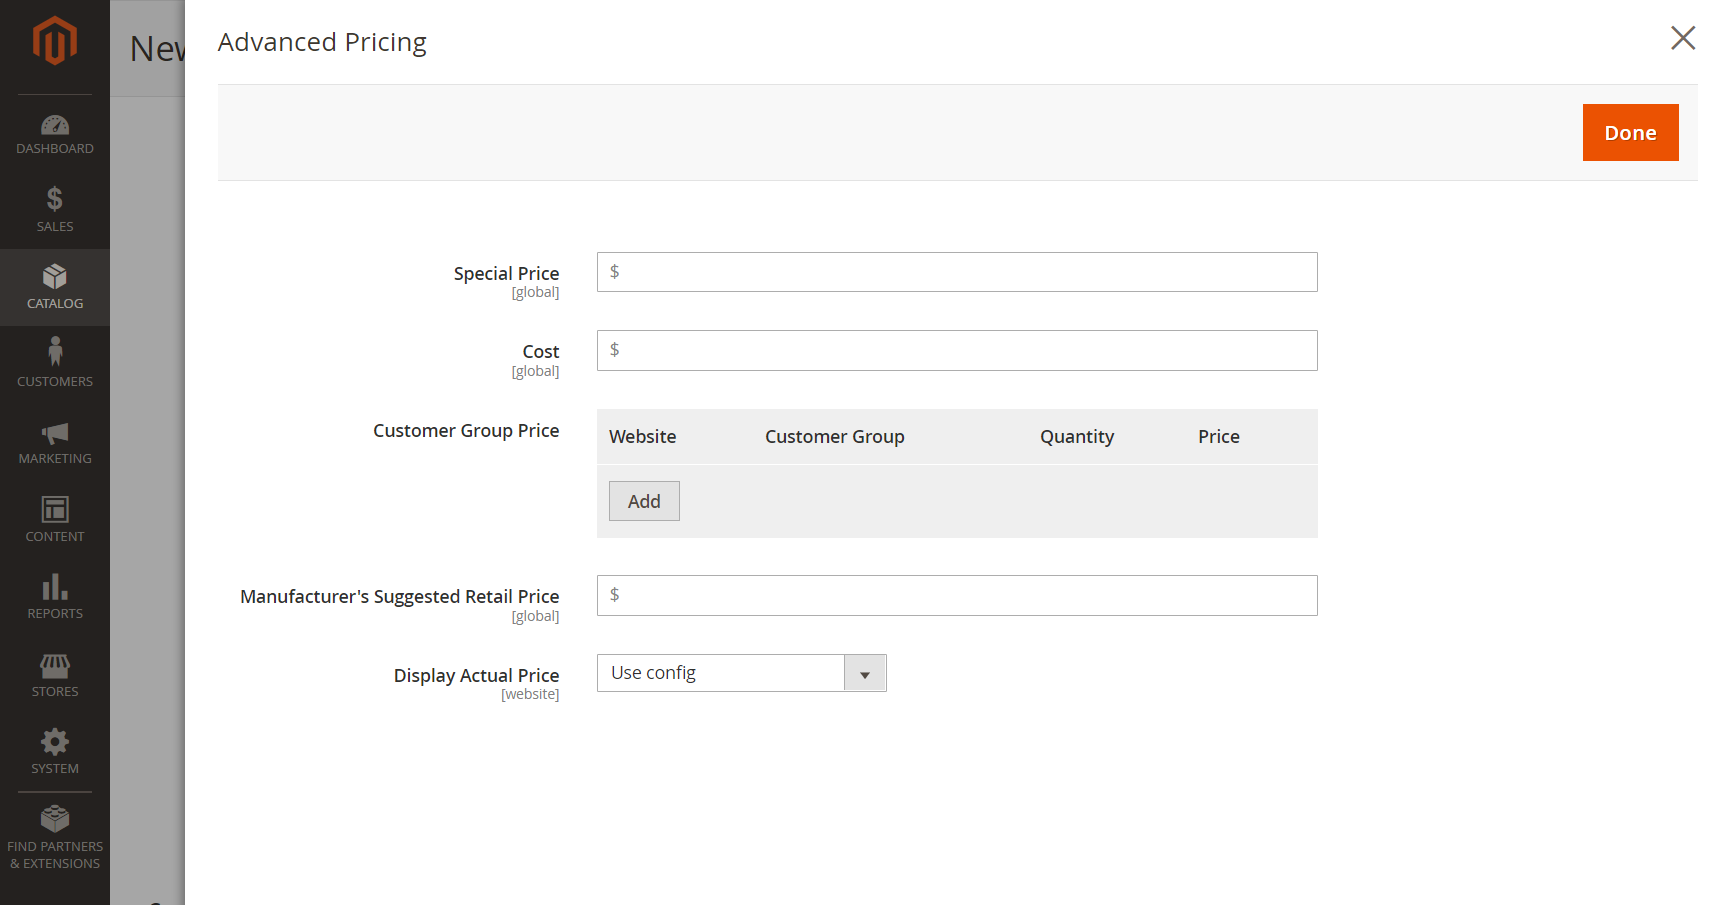Screen dimensions: 1730x905
Task: Click the Magento logo icon
Action: [x=55, y=41]
